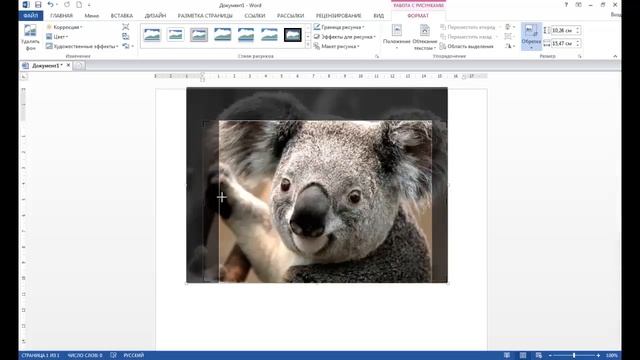Open the Цвет color dropdown
Image resolution: width=640 pixels, height=360 pixels.
pos(57,37)
